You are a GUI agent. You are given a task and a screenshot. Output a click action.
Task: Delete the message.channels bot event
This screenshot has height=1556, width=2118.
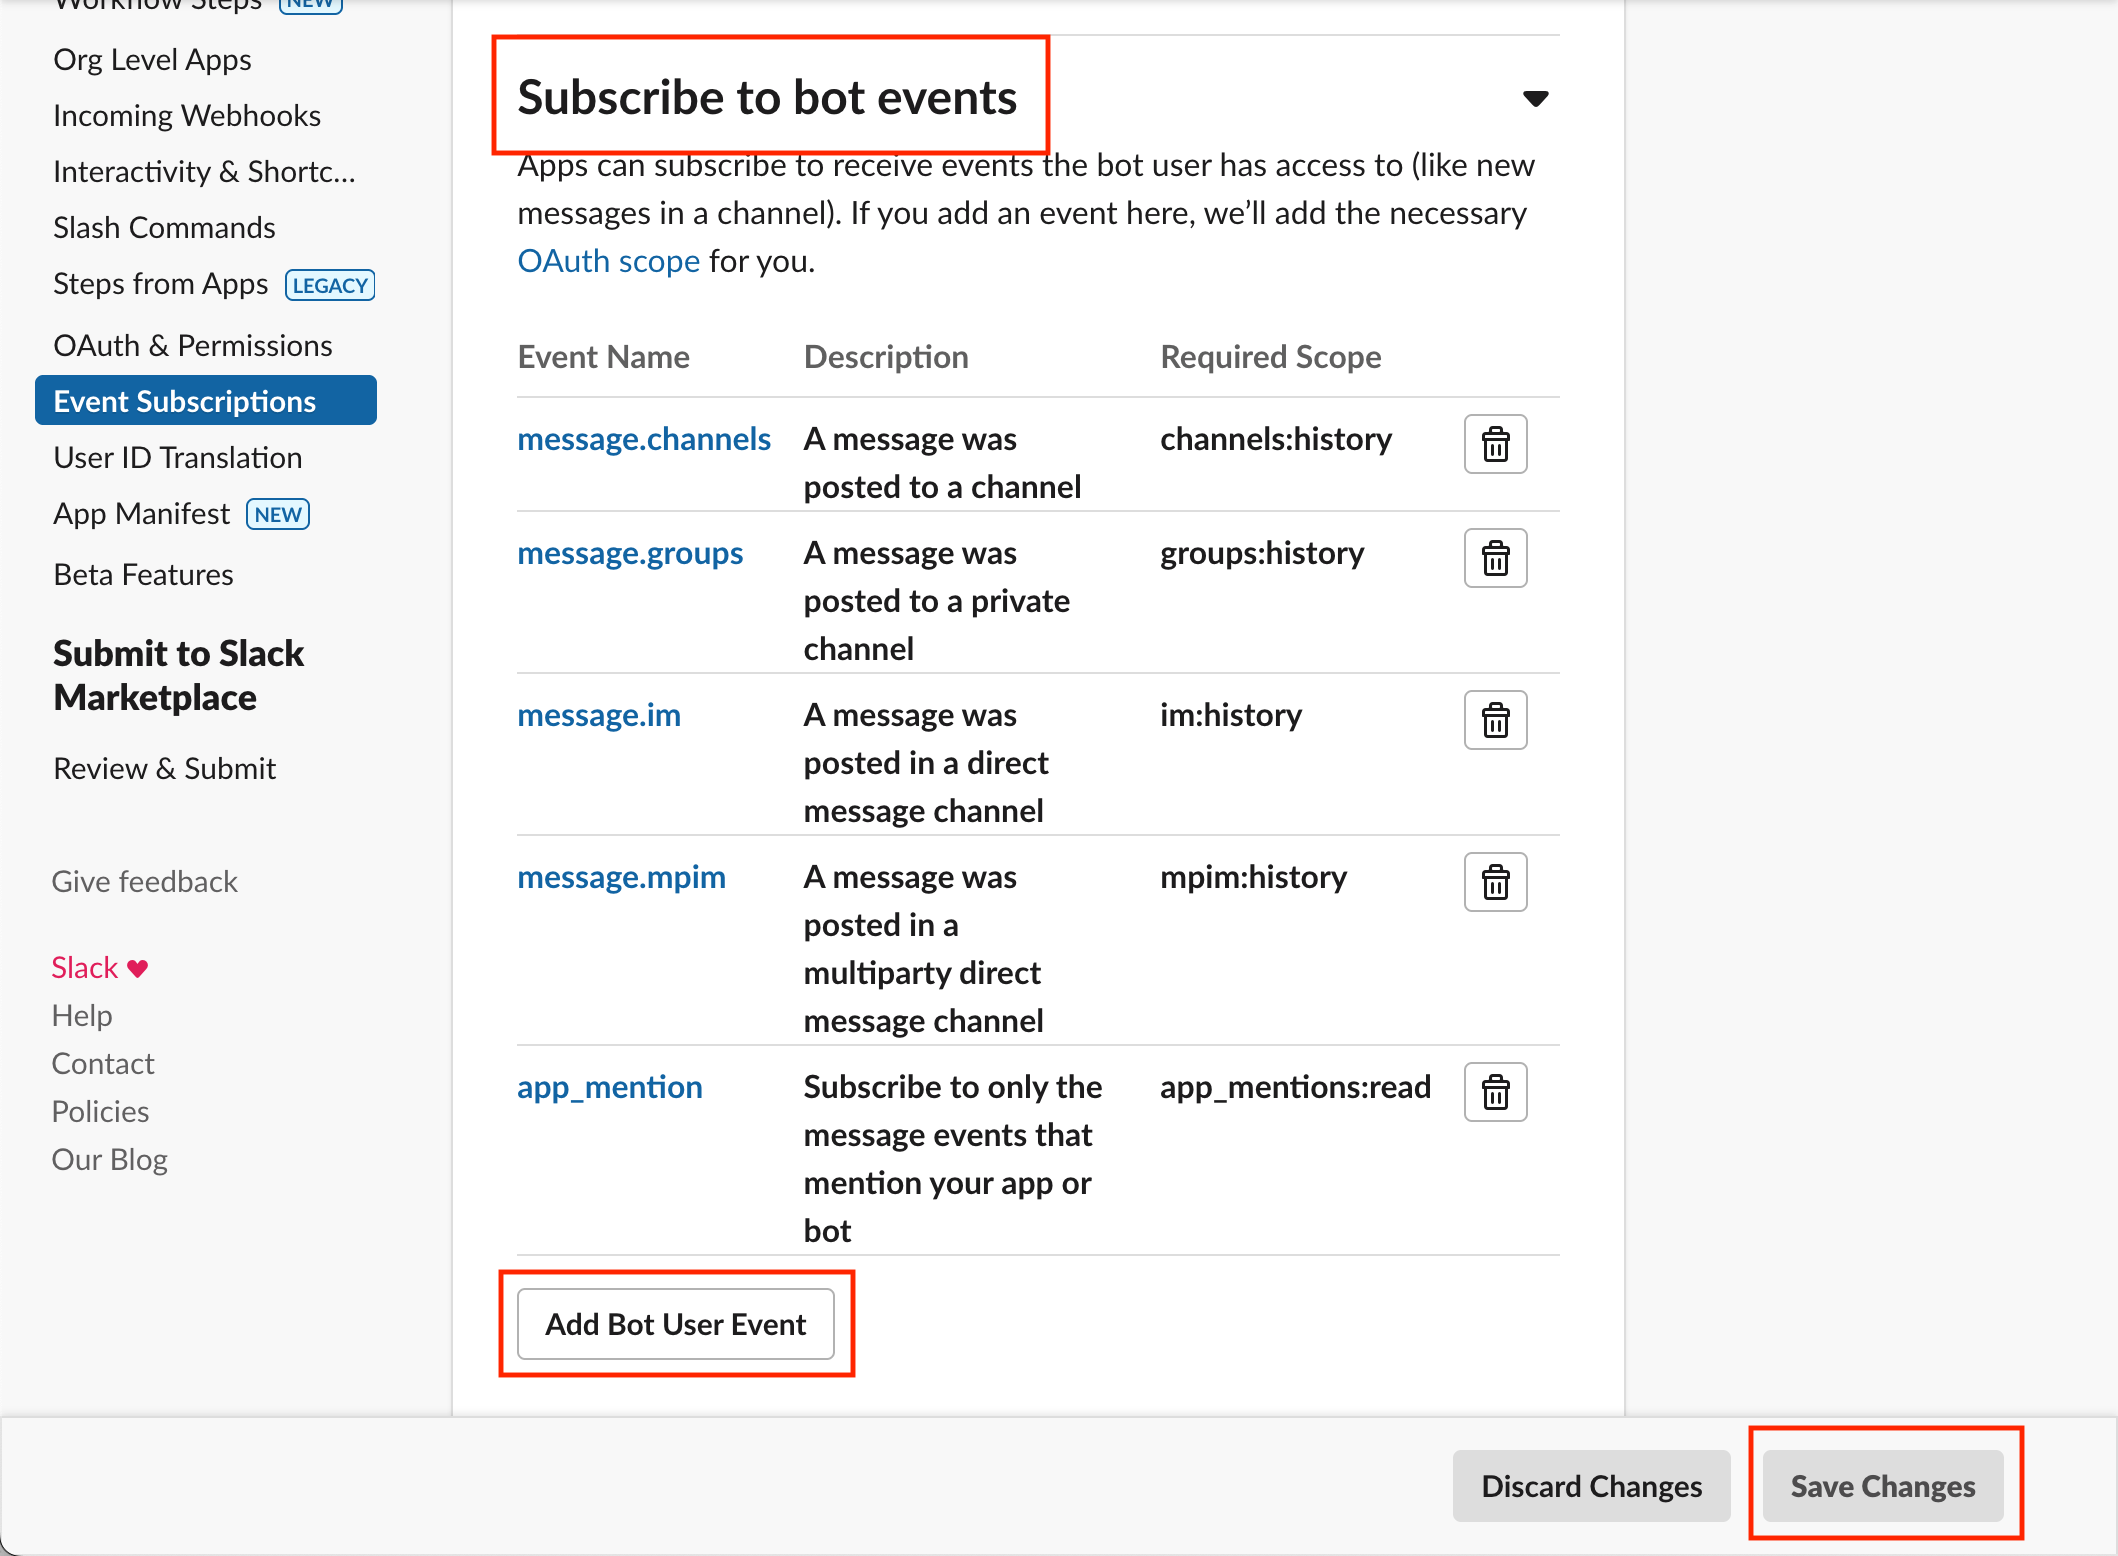1494,444
